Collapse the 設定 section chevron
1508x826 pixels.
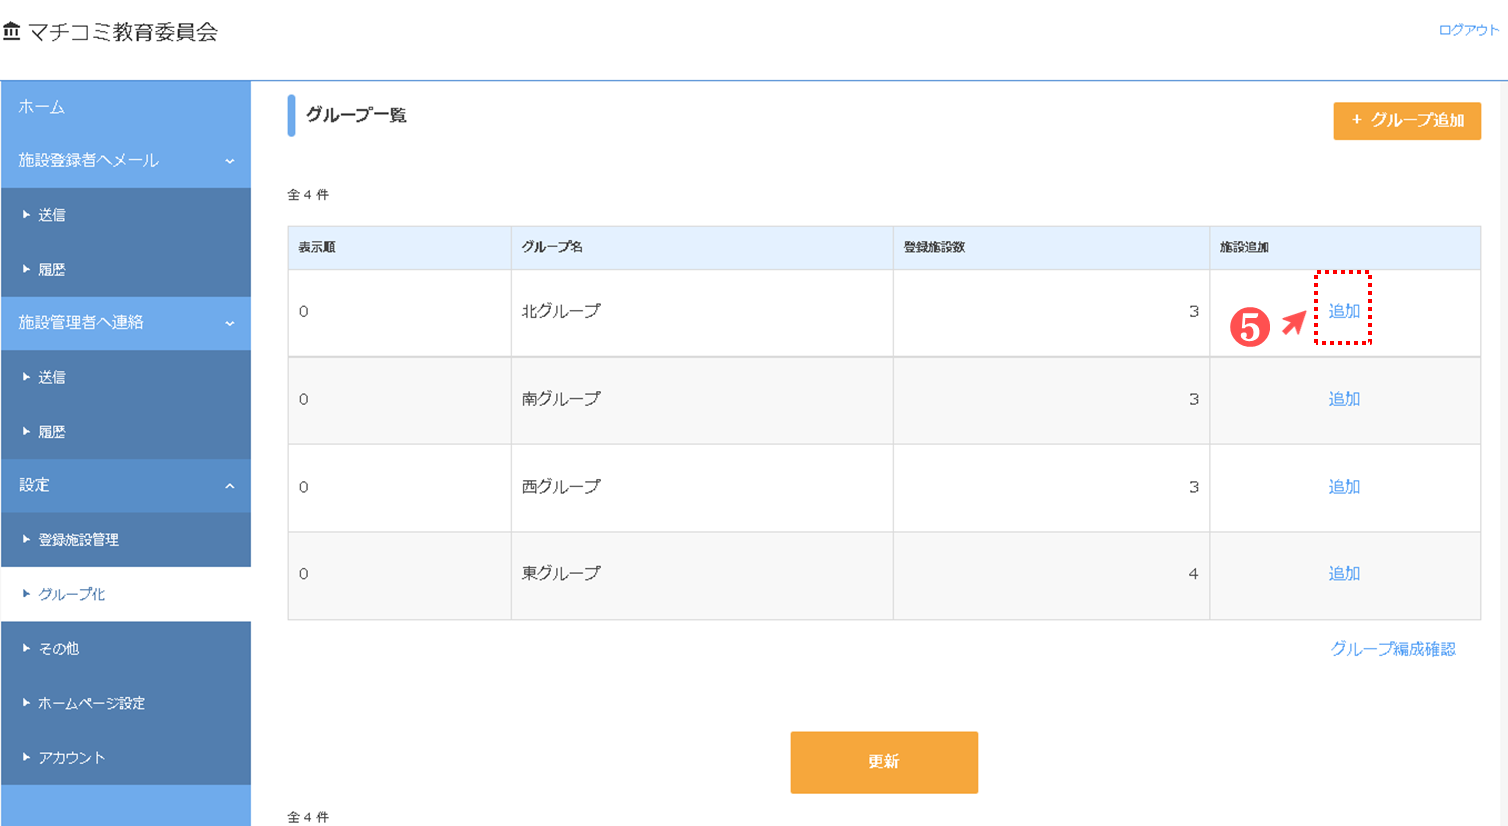pyautogui.click(x=230, y=486)
